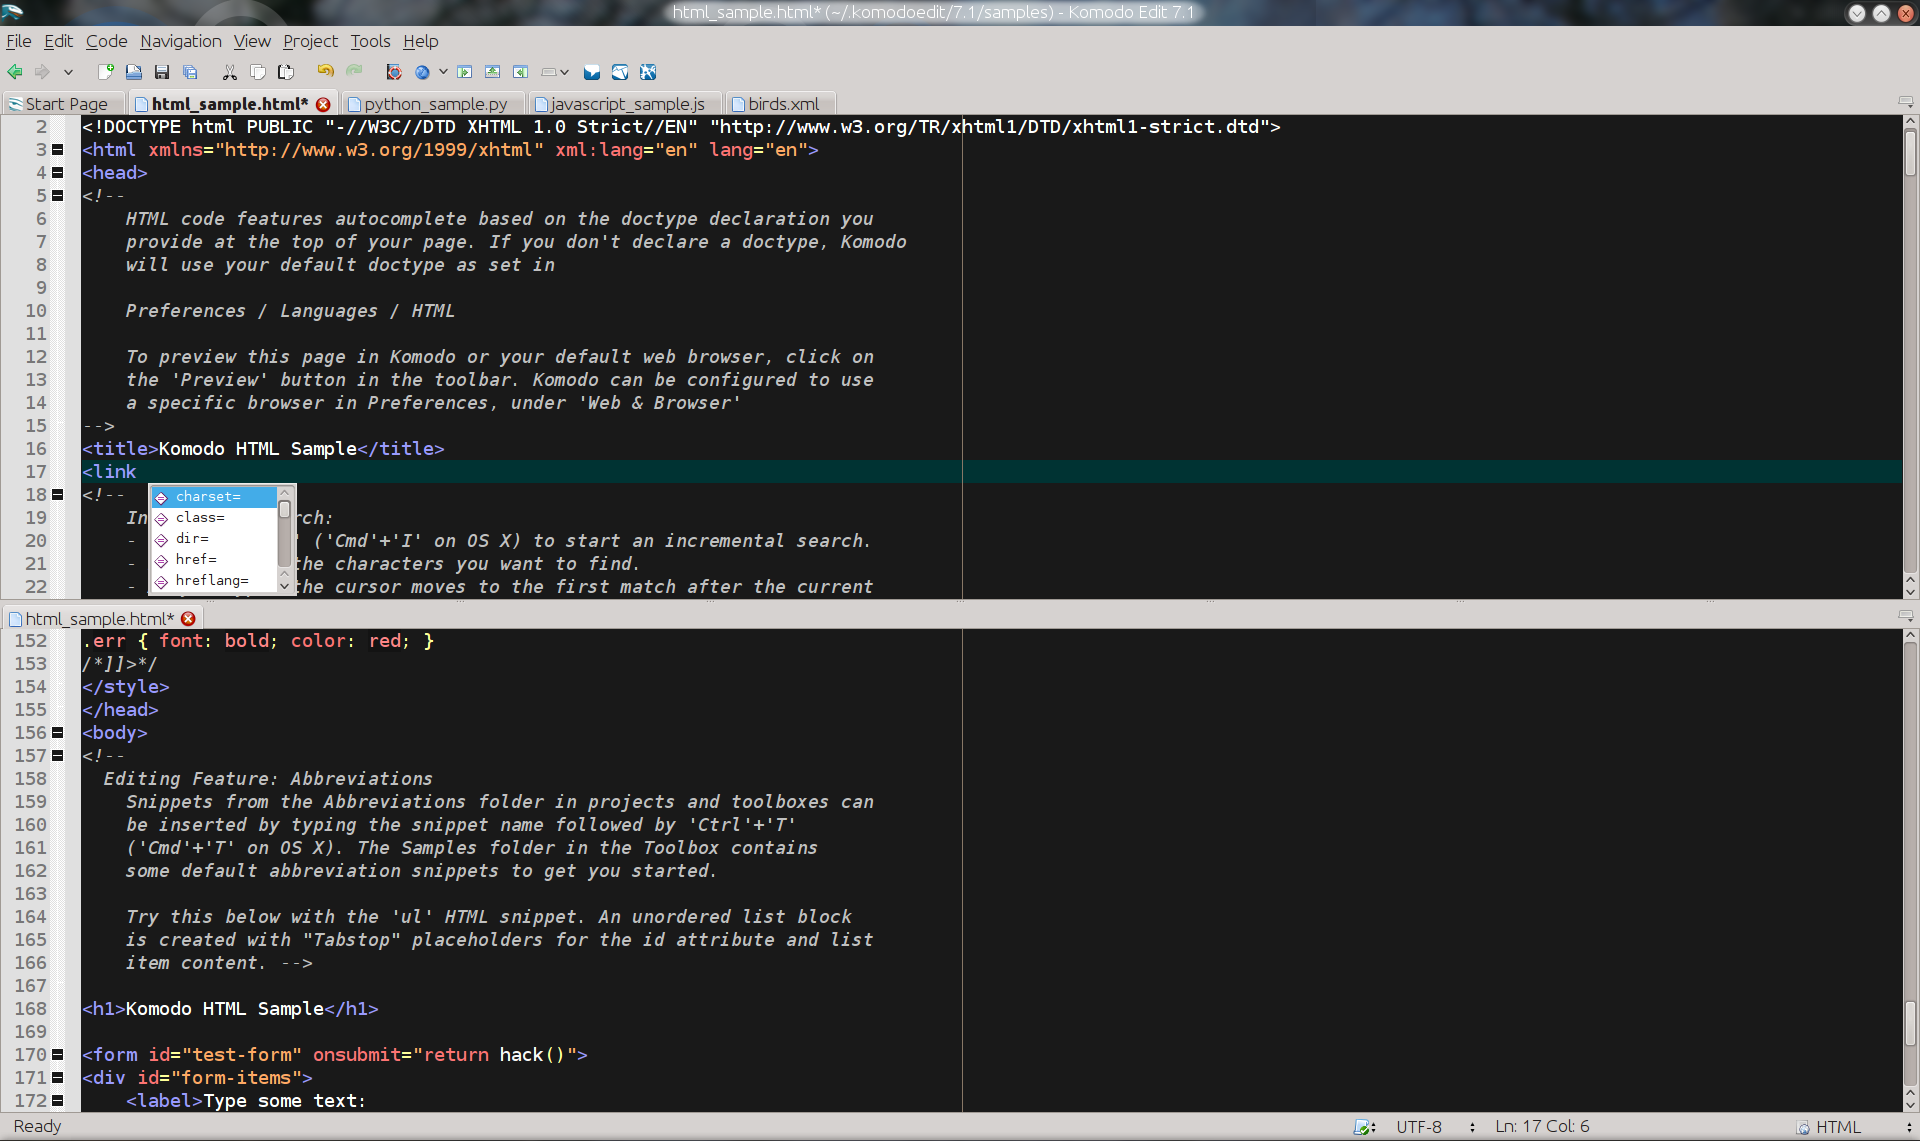Select the lower pane html_sample.html tab

[x=99, y=619]
